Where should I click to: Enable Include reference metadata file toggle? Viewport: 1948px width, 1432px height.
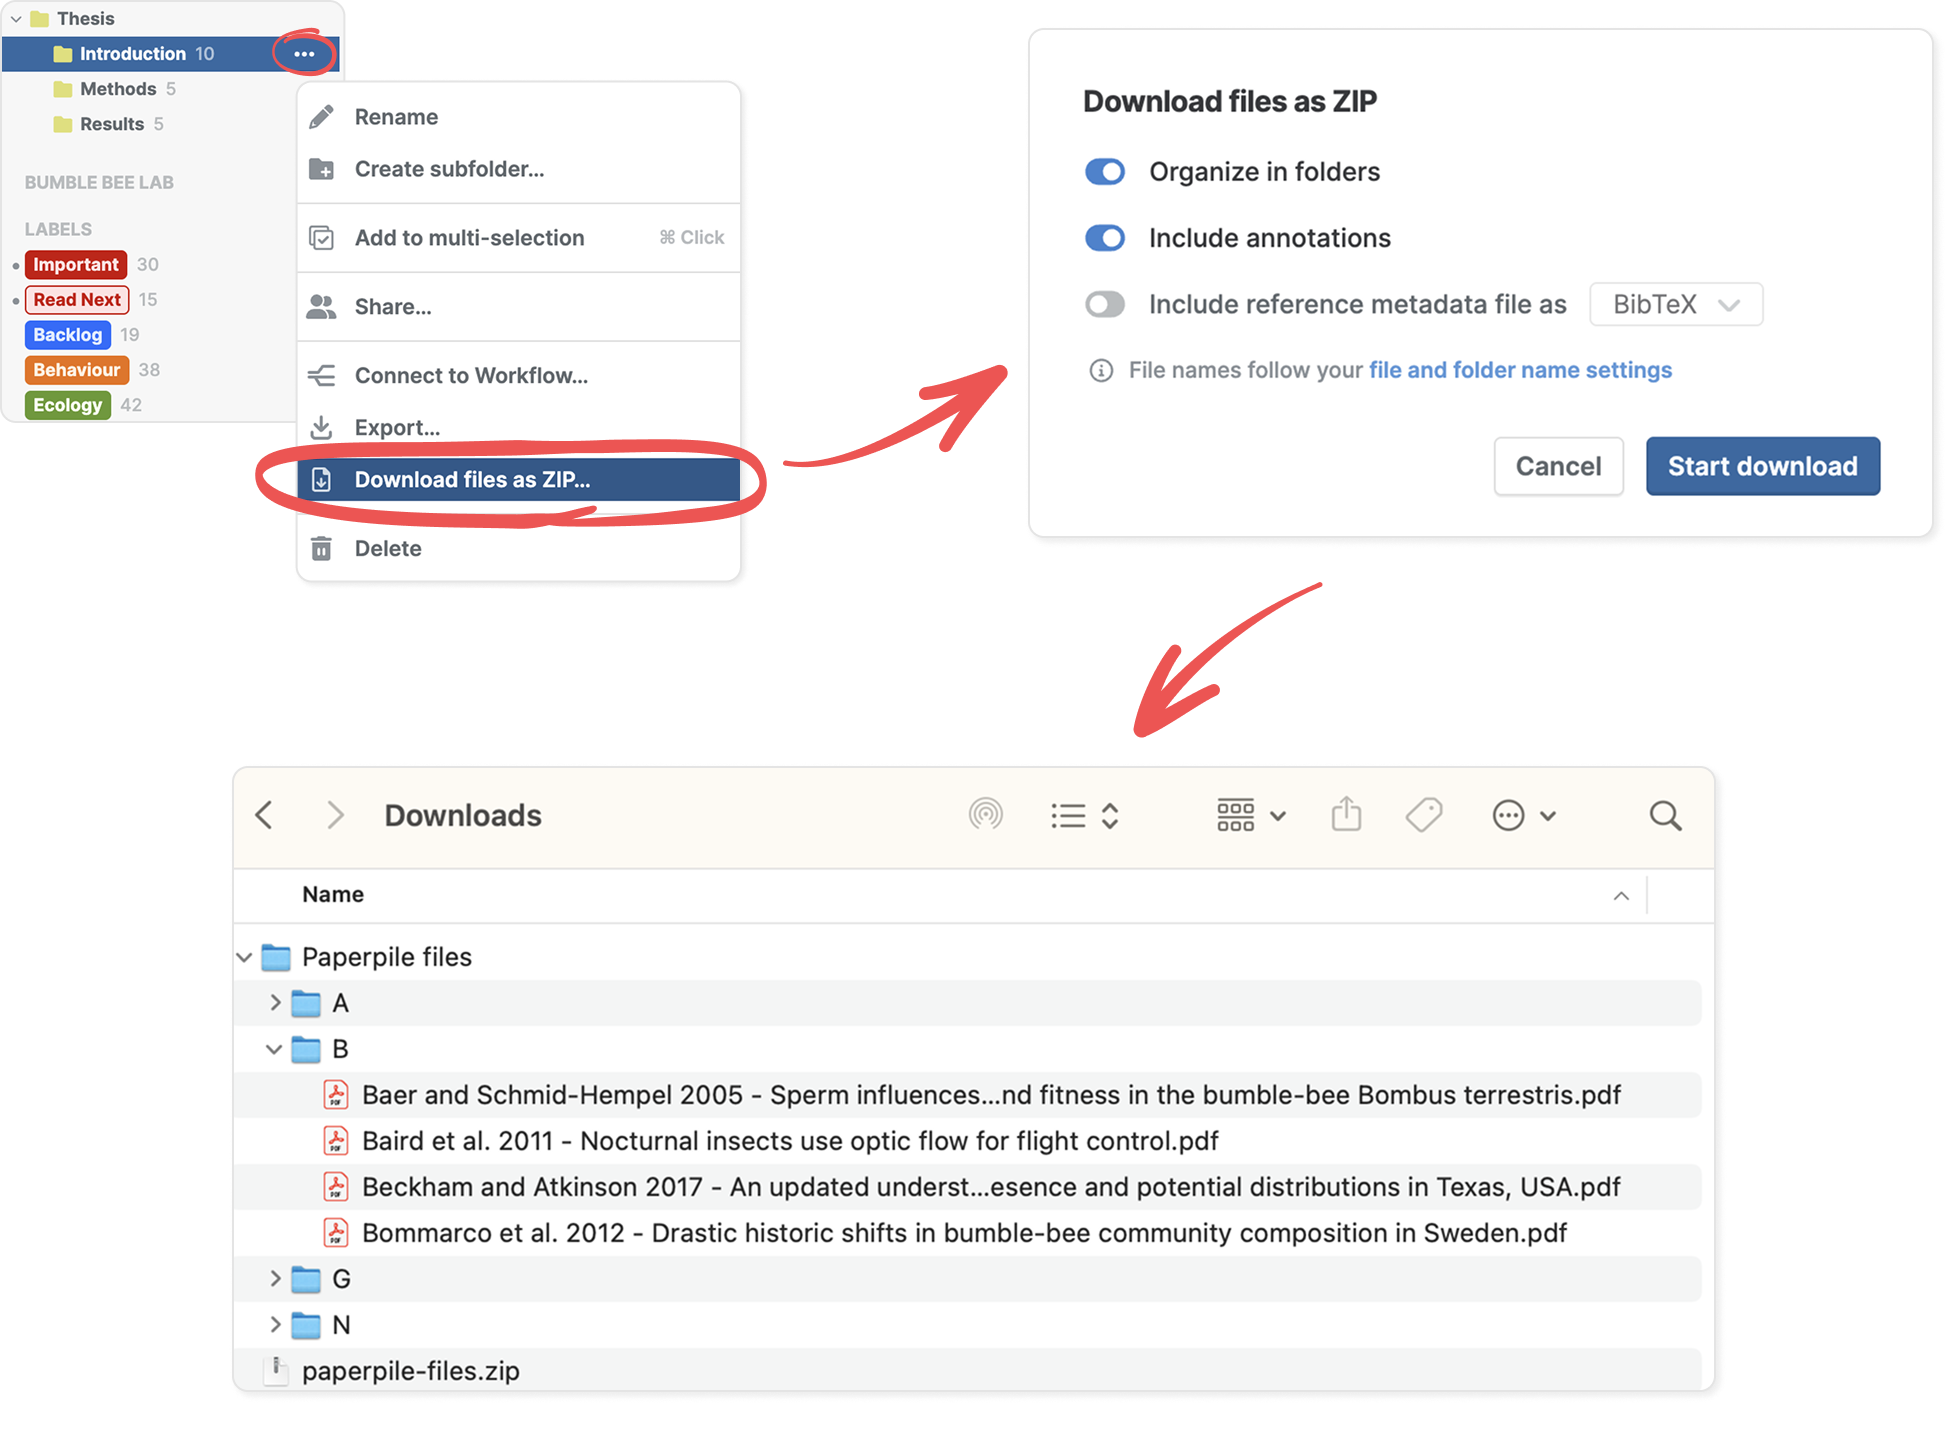(1105, 304)
